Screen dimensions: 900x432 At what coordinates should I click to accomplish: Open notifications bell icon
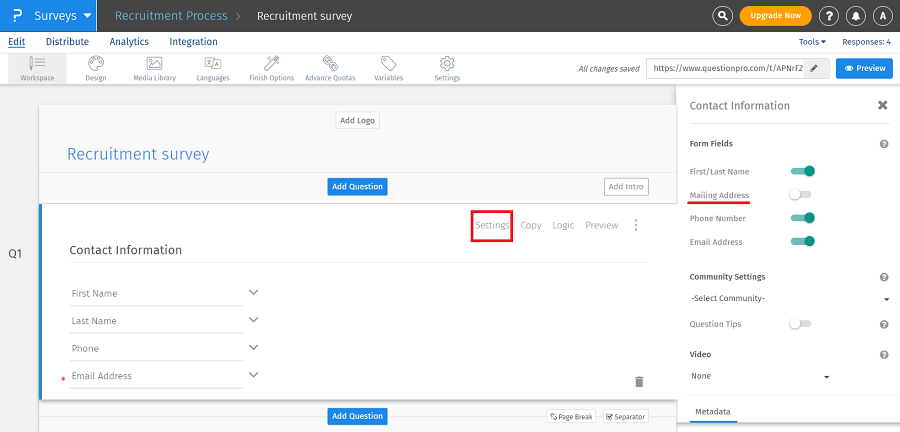point(856,16)
